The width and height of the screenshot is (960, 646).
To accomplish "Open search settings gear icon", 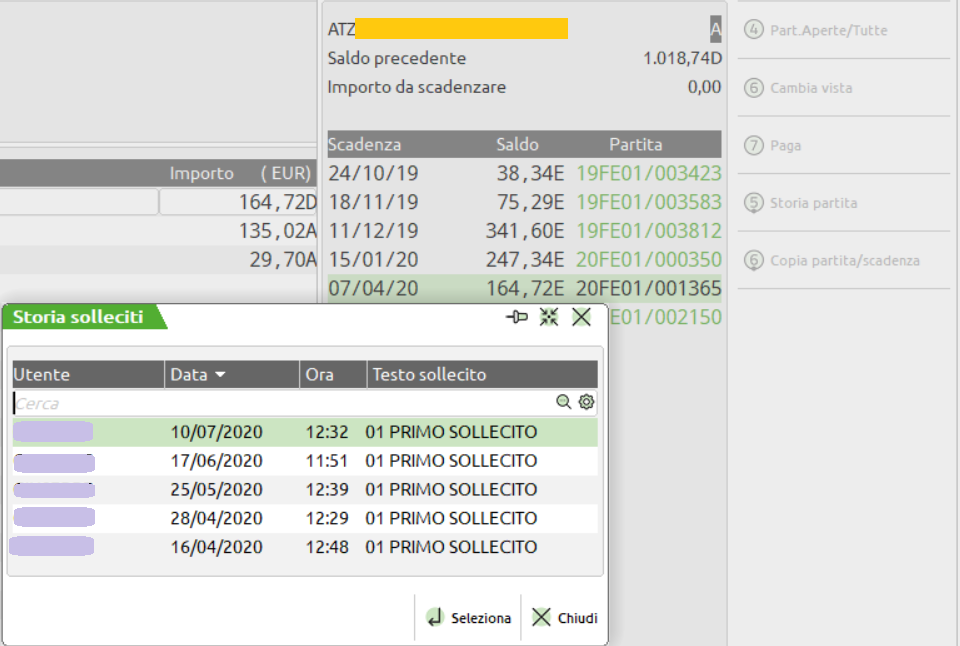I will click(x=586, y=402).
